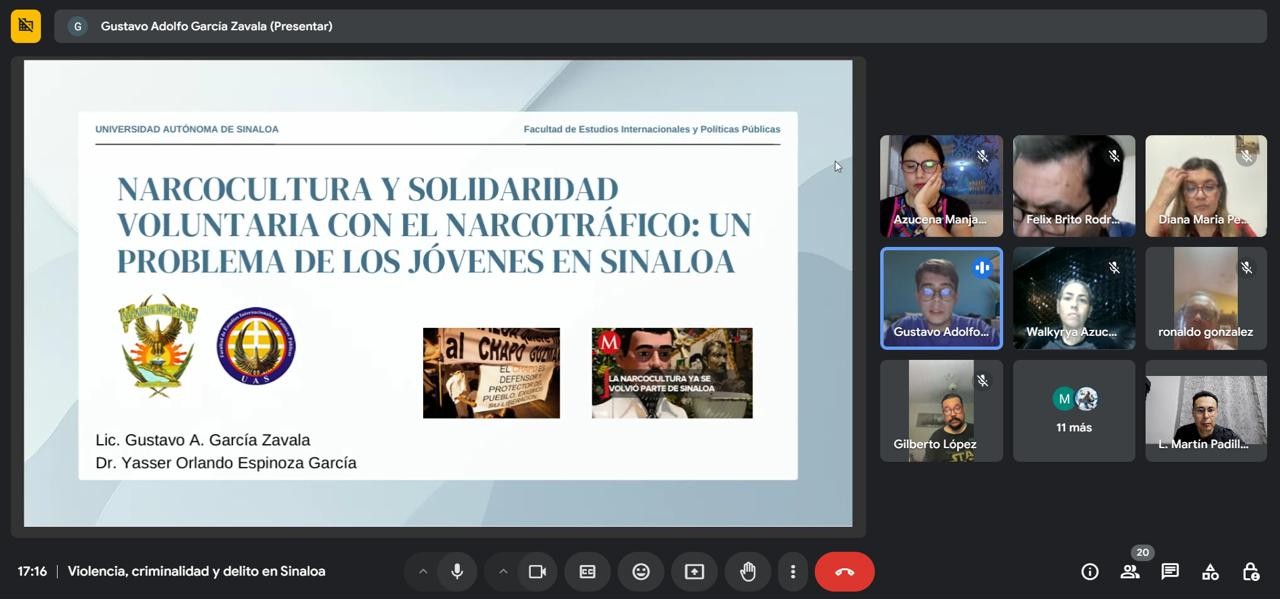The image size is (1280, 599).
Task: Expand audio settings arrow beside microphone
Action: click(x=423, y=572)
